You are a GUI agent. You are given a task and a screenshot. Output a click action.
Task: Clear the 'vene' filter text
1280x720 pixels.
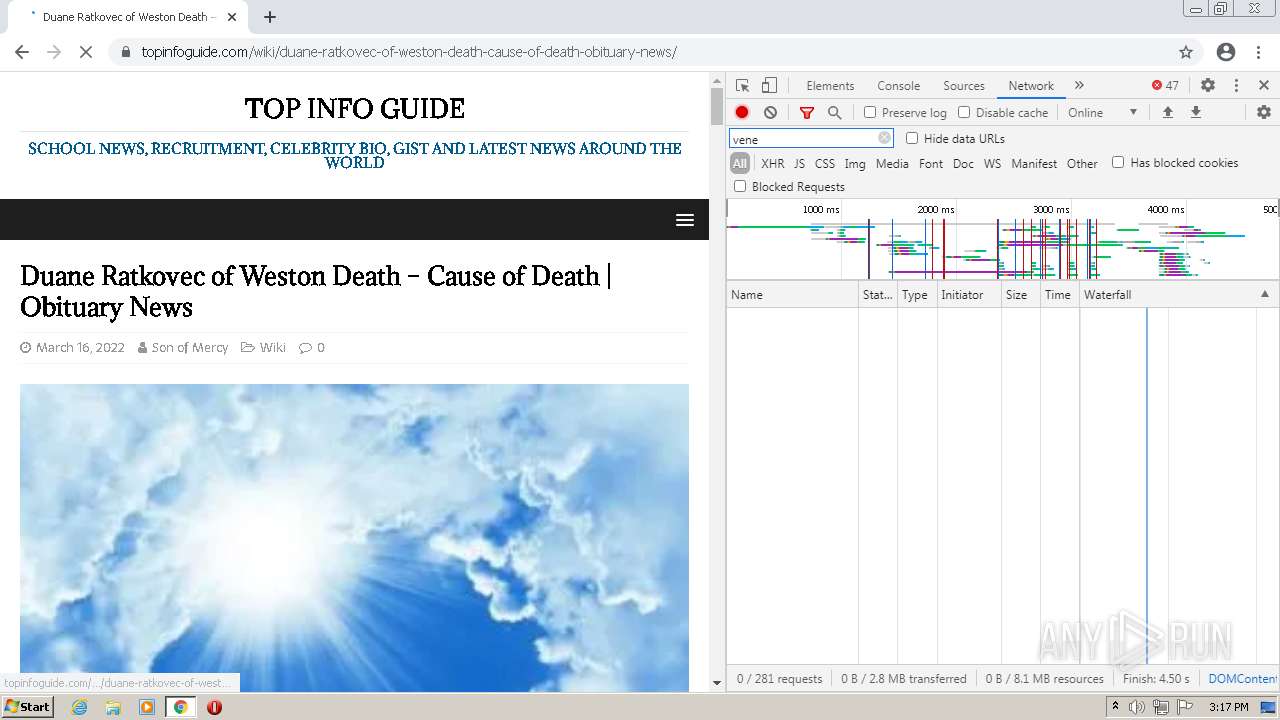[x=884, y=139]
